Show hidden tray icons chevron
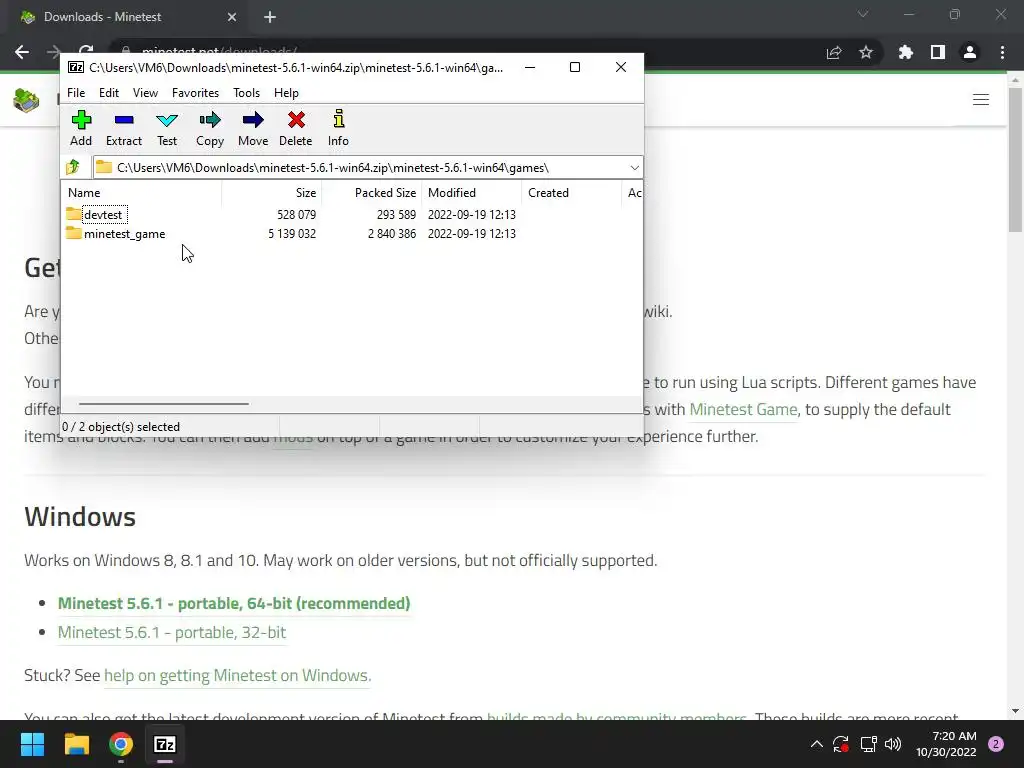 (816, 744)
